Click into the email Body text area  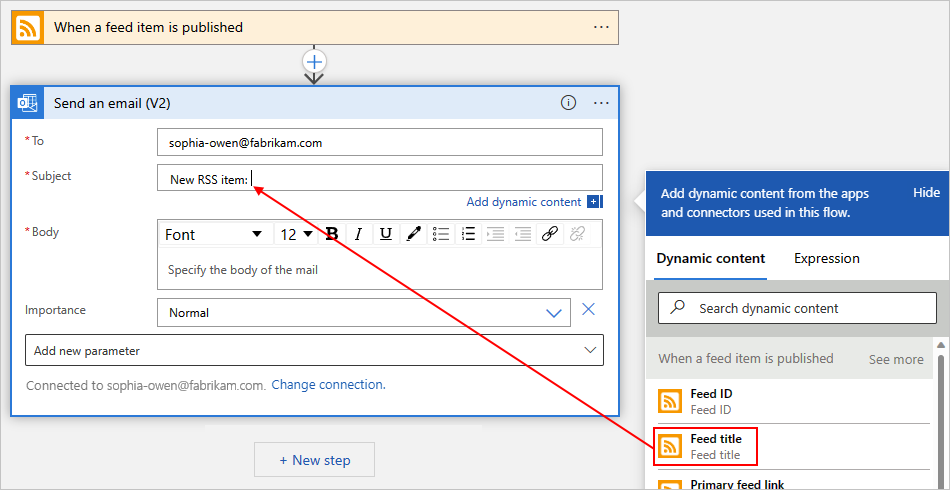(380, 270)
